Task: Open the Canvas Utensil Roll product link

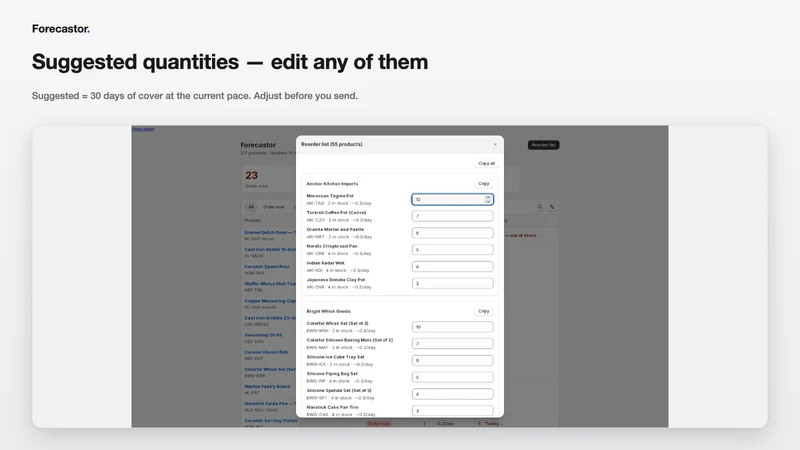Action: click(x=266, y=352)
